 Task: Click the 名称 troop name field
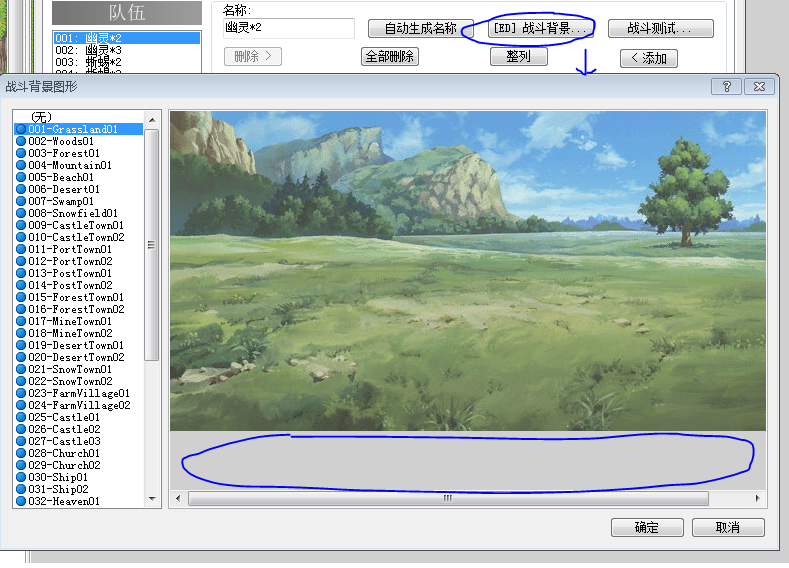click(289, 28)
